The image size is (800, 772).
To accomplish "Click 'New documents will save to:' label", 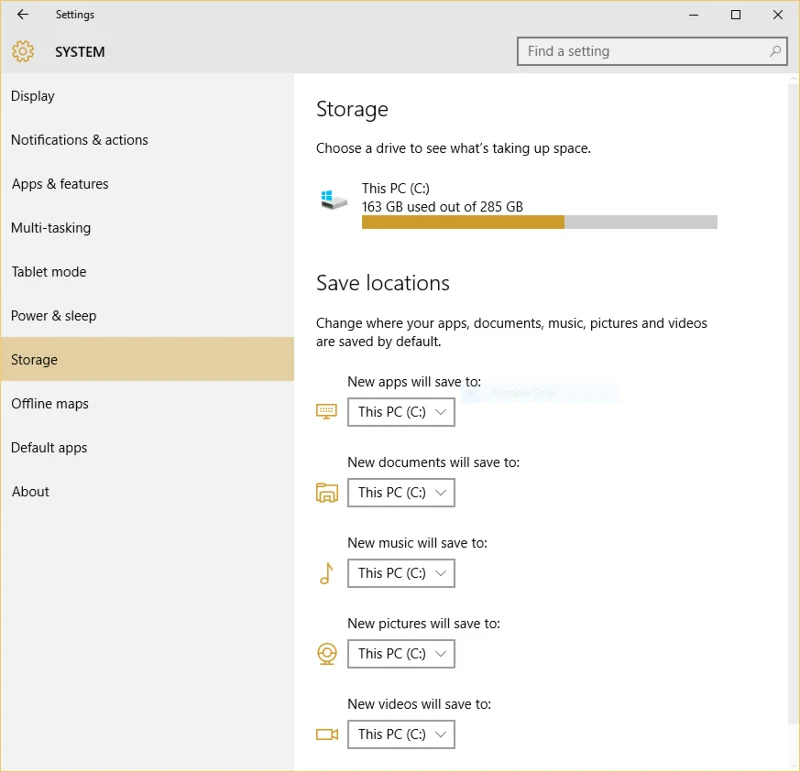I will click(433, 462).
